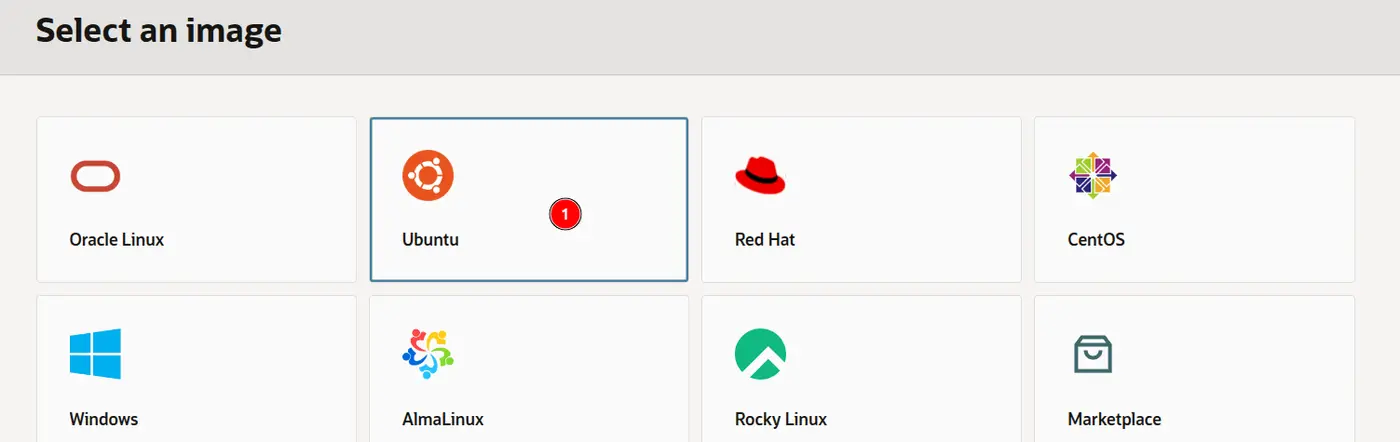This screenshot has height=442, width=1400.
Task: Click the AlmaLinux colorful logo
Action: (x=428, y=354)
